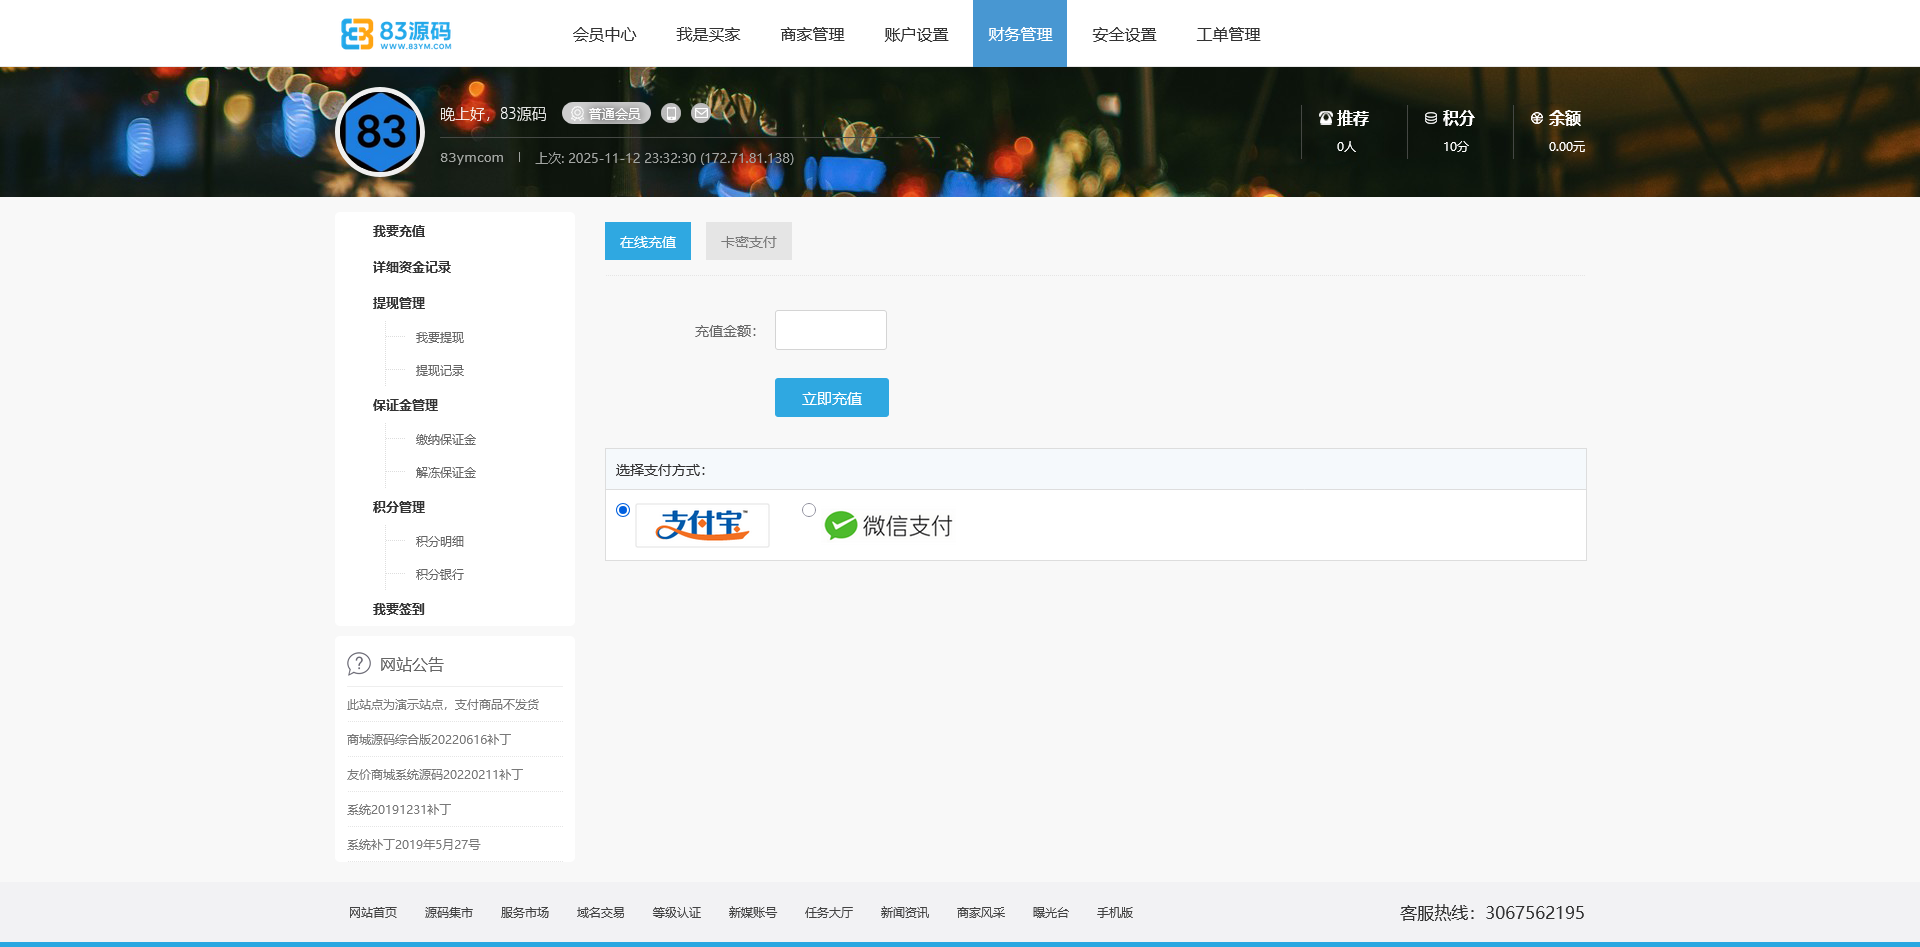The image size is (1920, 947).
Task: Click the 新闻资讯 footer link
Action: [905, 913]
